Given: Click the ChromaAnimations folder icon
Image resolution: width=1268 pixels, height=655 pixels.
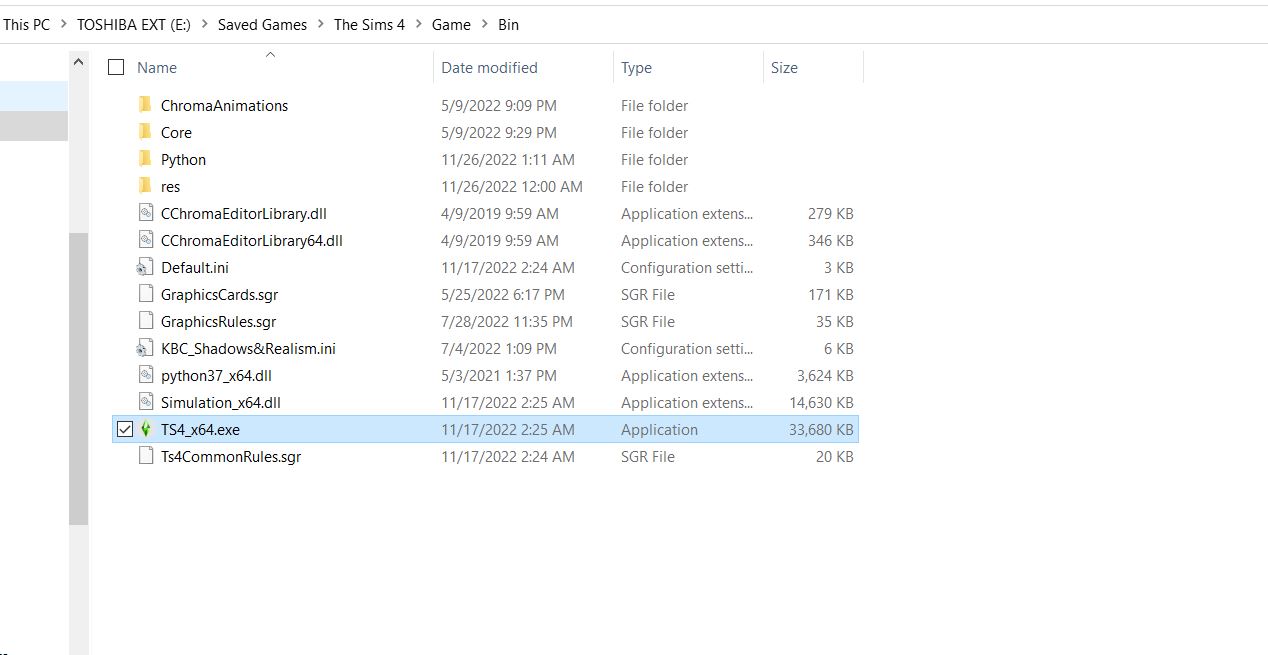Looking at the screenshot, I should point(145,105).
